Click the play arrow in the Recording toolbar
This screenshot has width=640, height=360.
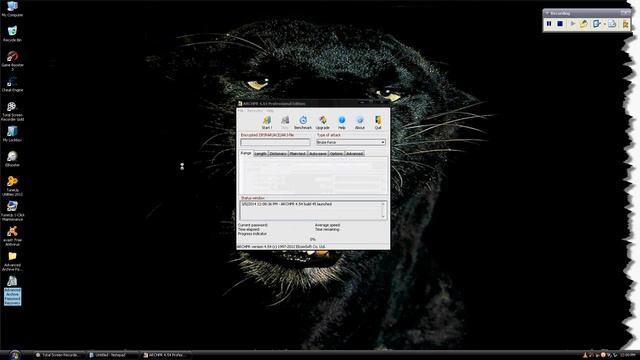tap(573, 24)
